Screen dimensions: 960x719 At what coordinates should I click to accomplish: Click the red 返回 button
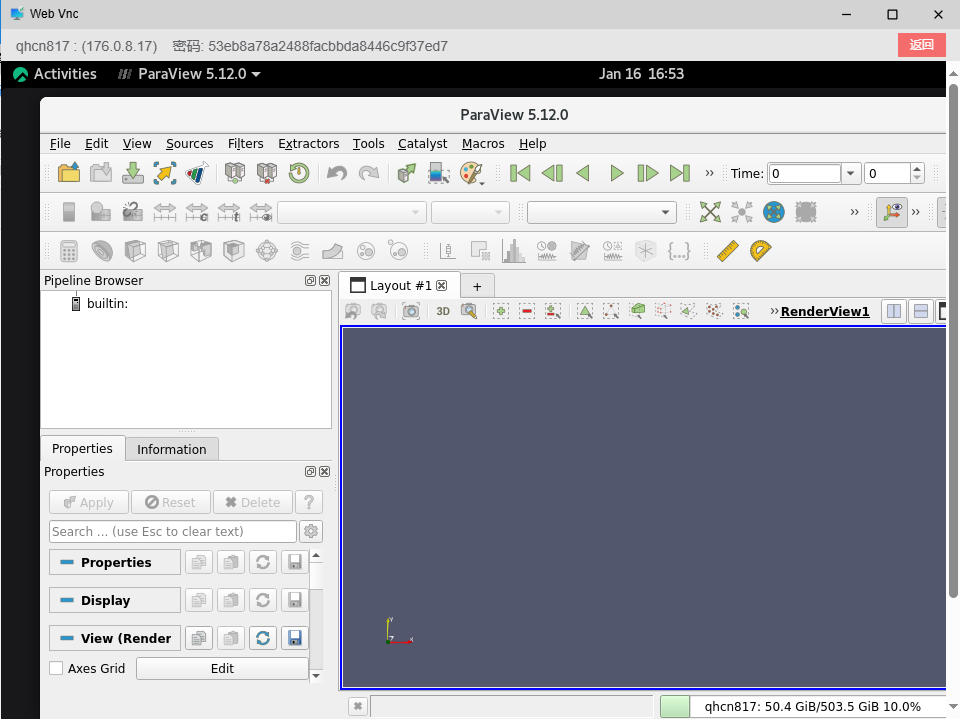(x=921, y=45)
